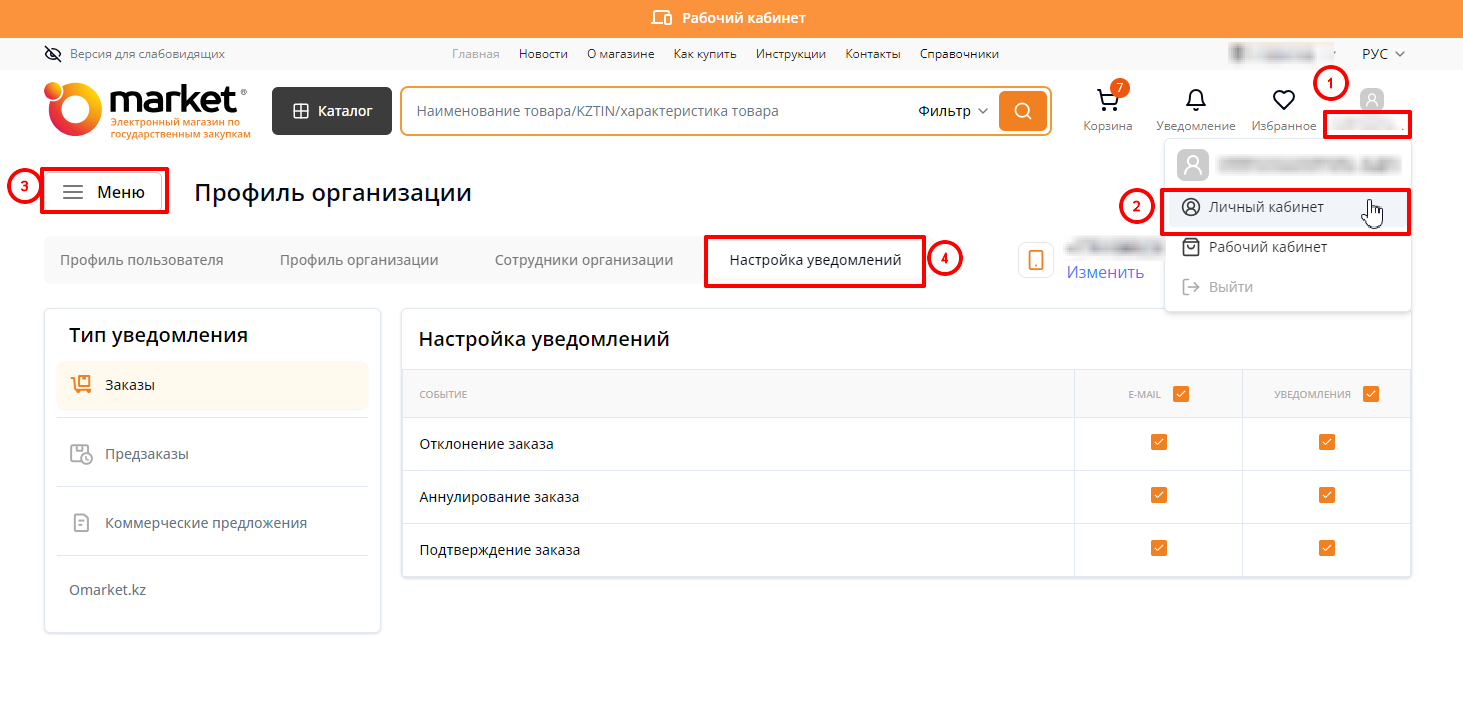Click the phone icon beside Изменить
Screen dimensions: 1463x703
coord(1035,260)
